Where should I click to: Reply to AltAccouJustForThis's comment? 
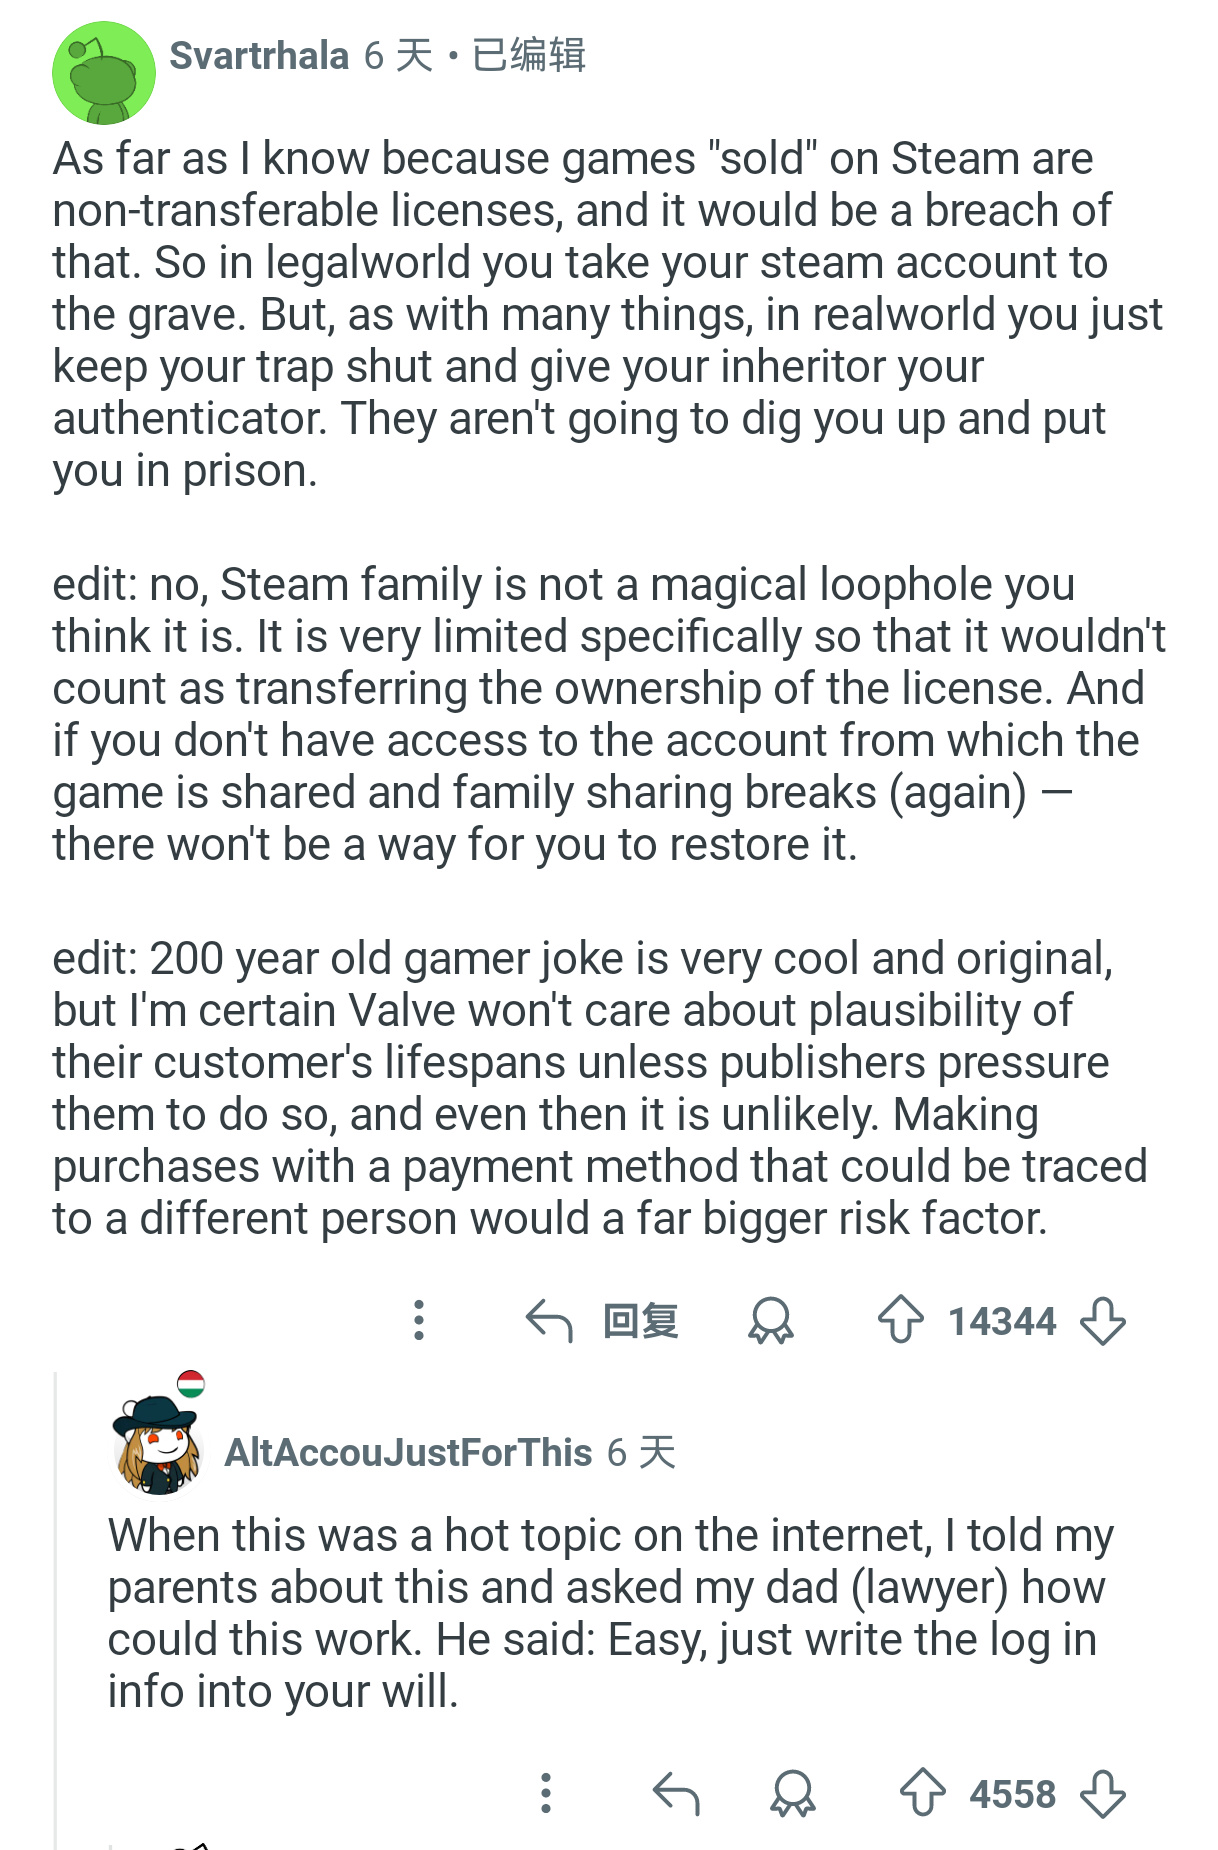click(676, 1793)
